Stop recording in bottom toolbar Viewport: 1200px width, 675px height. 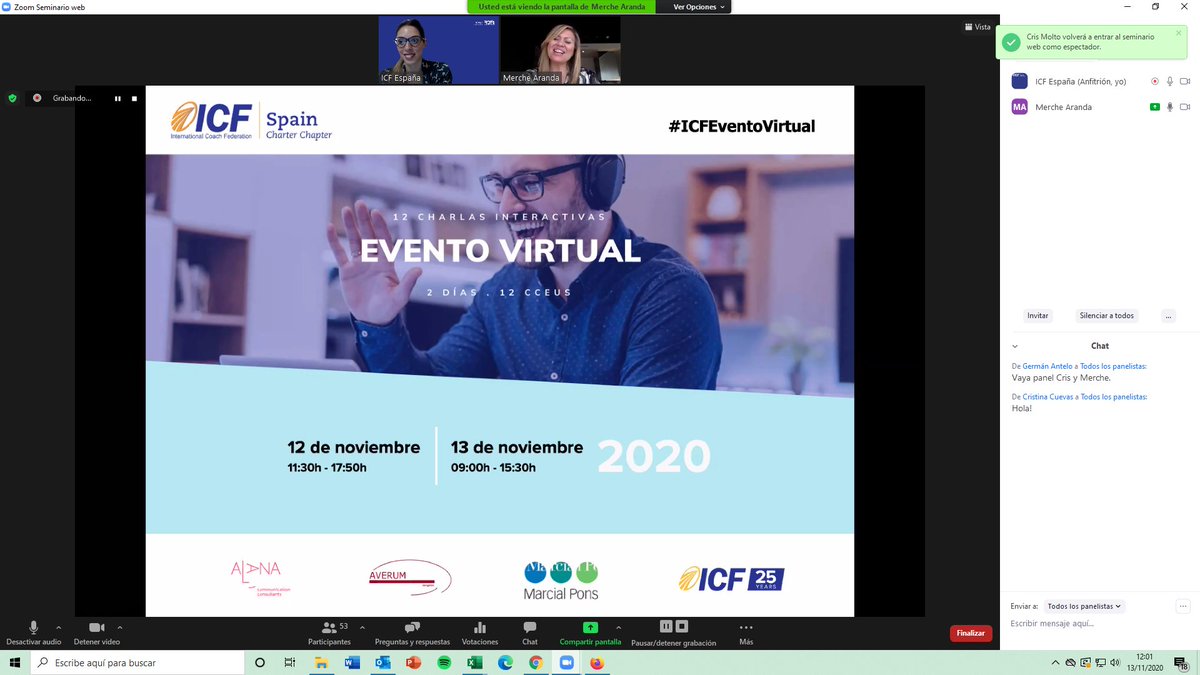682,626
